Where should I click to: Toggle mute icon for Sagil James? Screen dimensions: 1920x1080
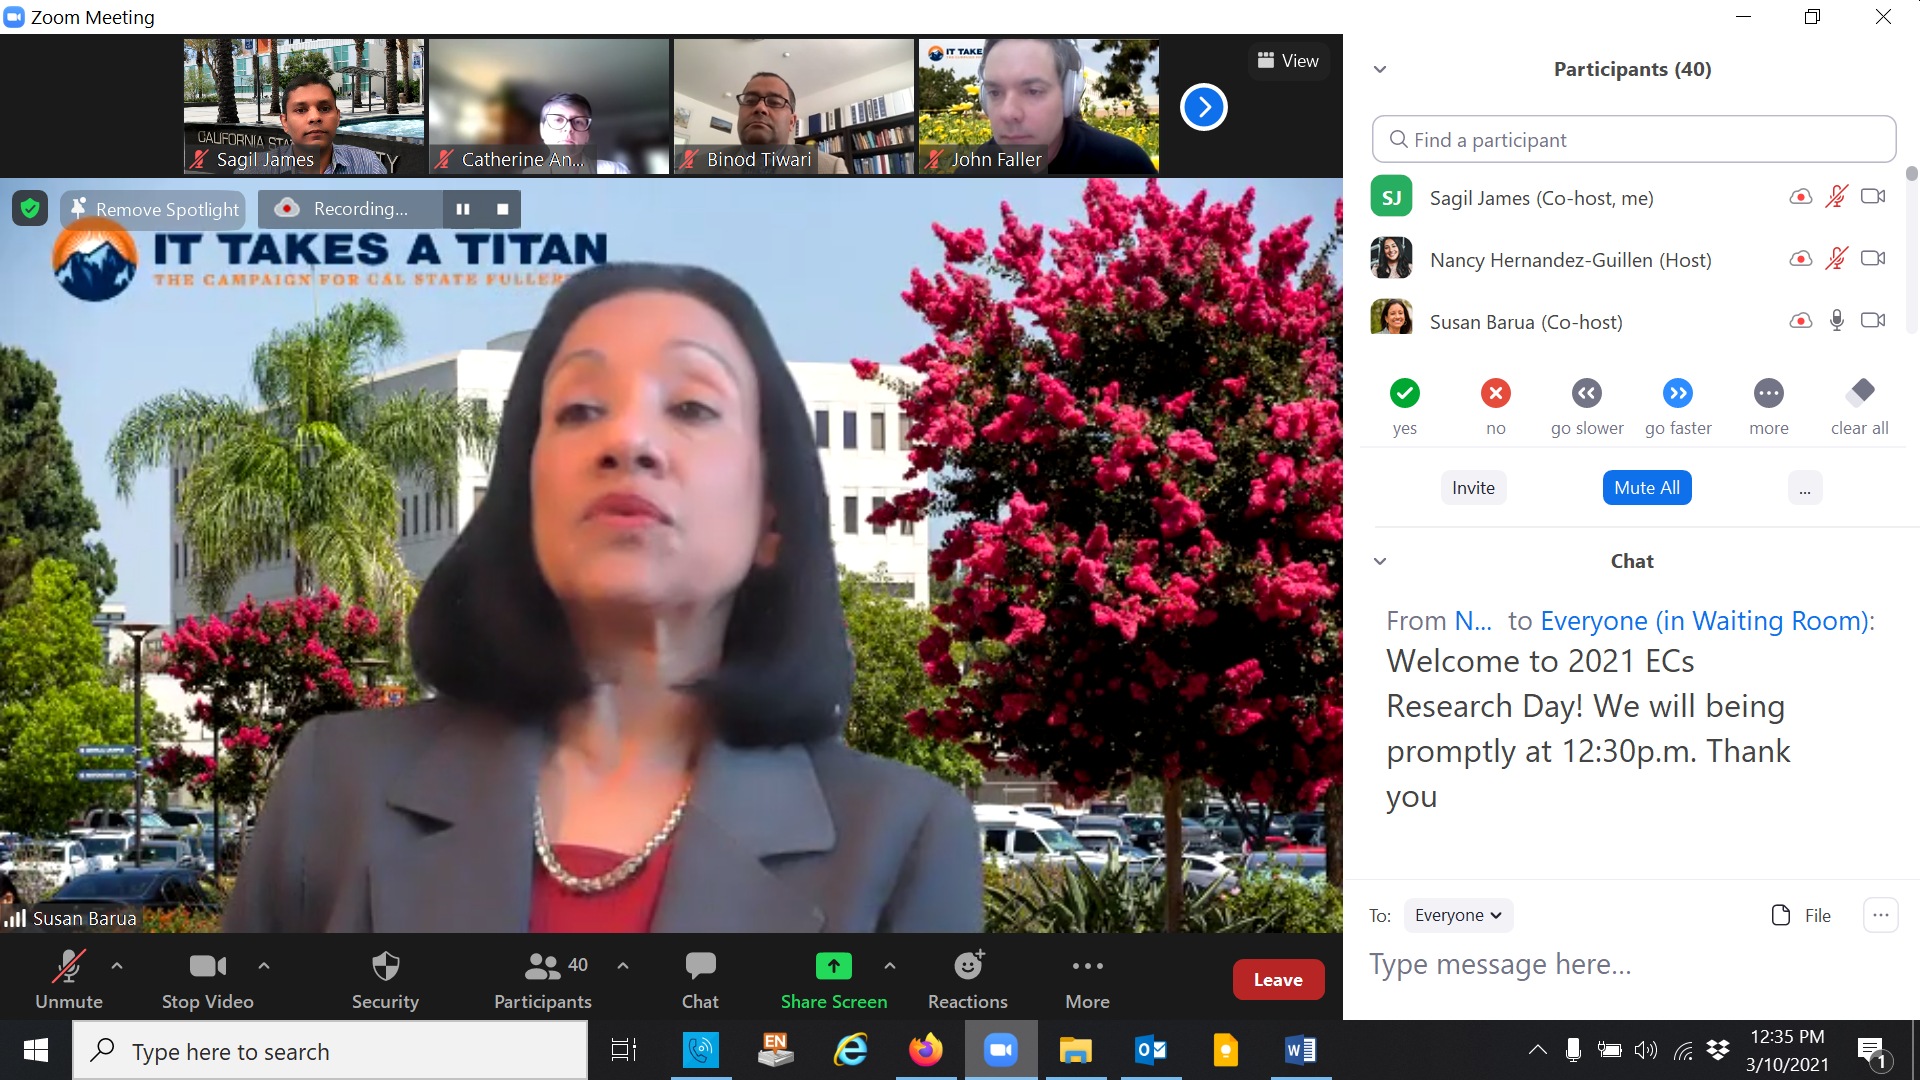(x=1836, y=197)
